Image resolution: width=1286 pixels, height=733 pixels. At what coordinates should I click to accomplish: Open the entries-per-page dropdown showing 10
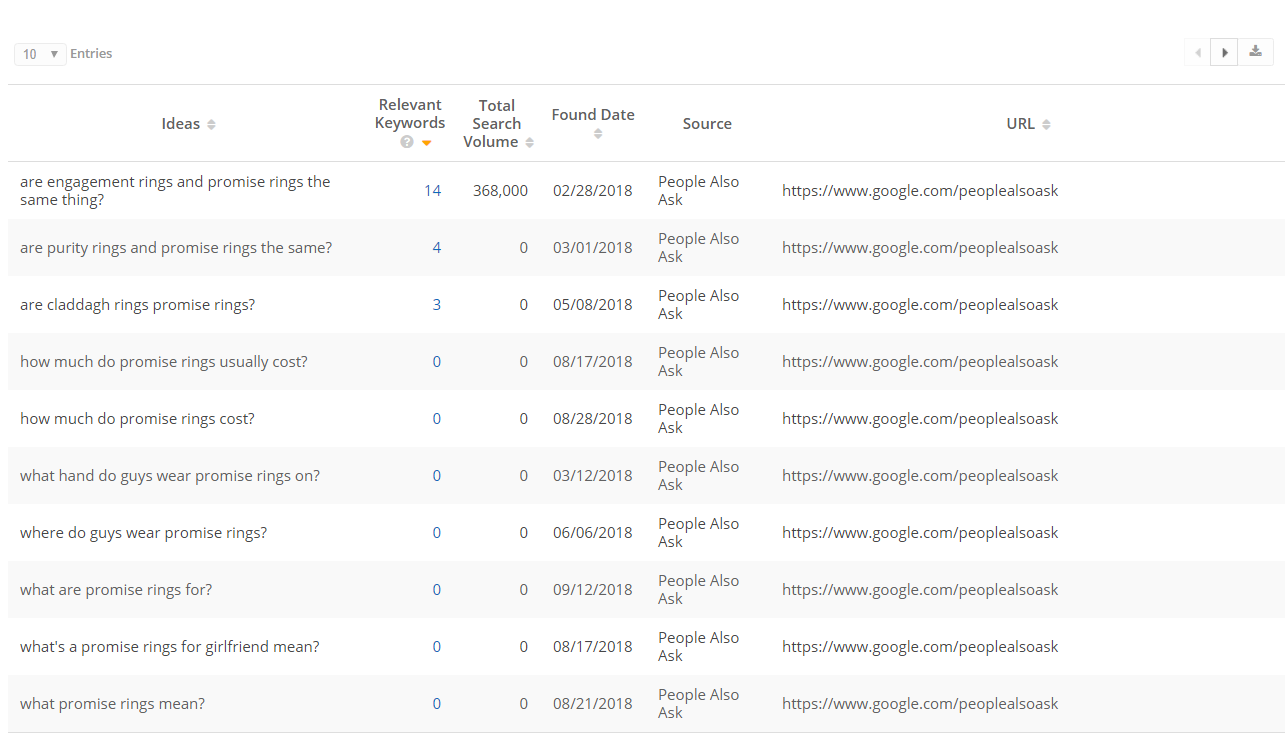(40, 54)
